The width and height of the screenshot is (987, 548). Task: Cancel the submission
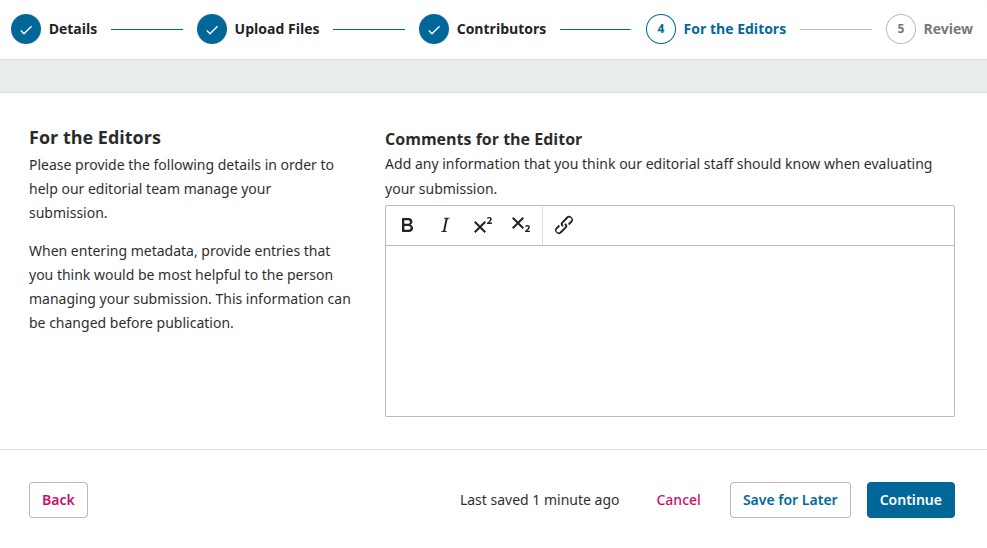point(678,500)
